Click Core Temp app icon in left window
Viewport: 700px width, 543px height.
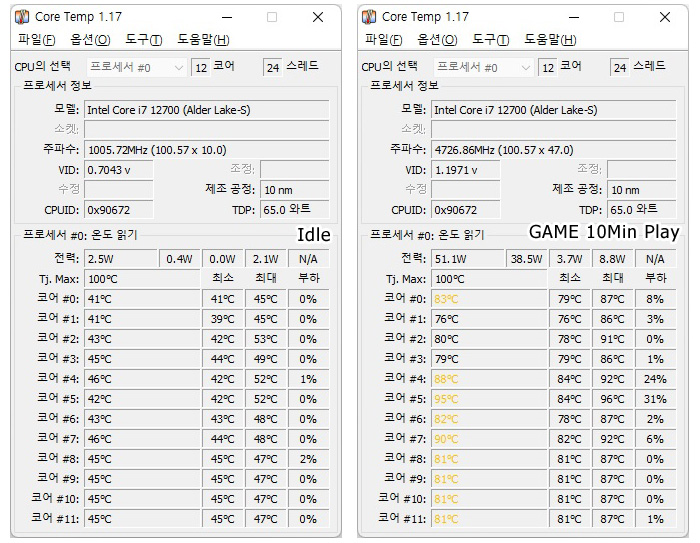pos(22,17)
